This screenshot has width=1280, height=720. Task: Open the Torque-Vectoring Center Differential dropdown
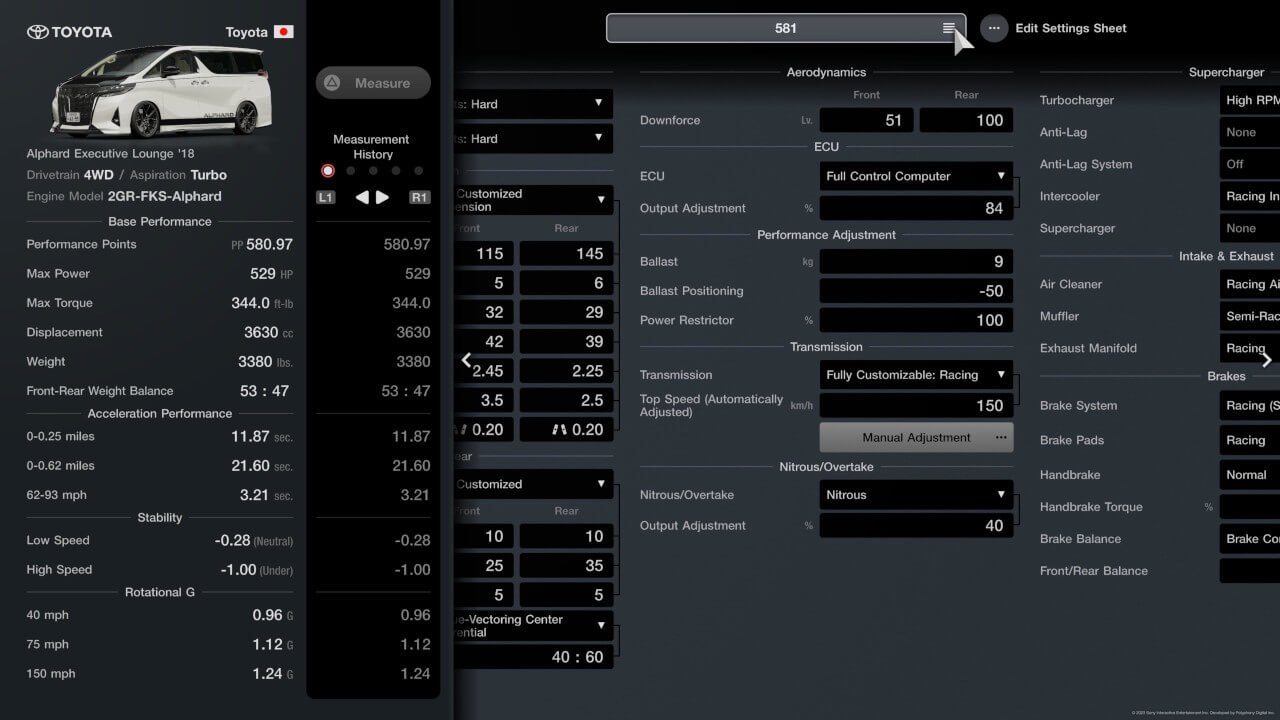pyautogui.click(x=534, y=626)
